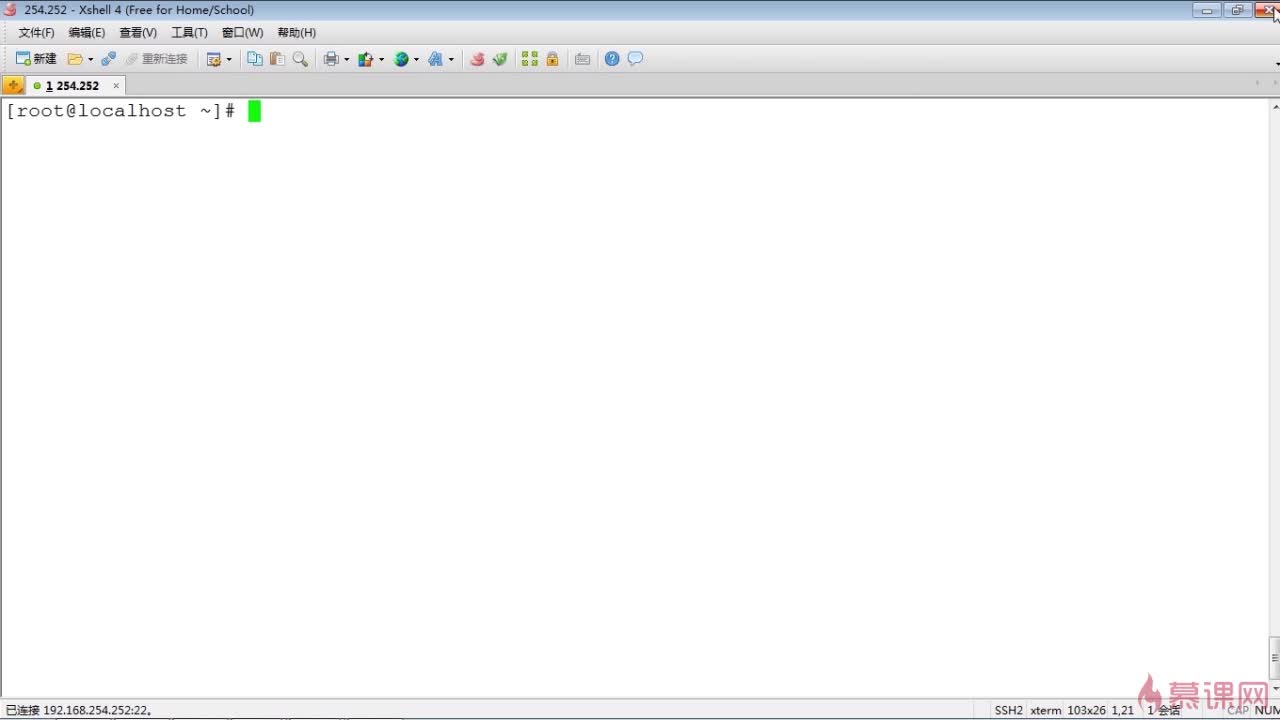Screen dimensions: 1280x720
Task: Minimize the Xshell window
Action: [x=1207, y=10]
